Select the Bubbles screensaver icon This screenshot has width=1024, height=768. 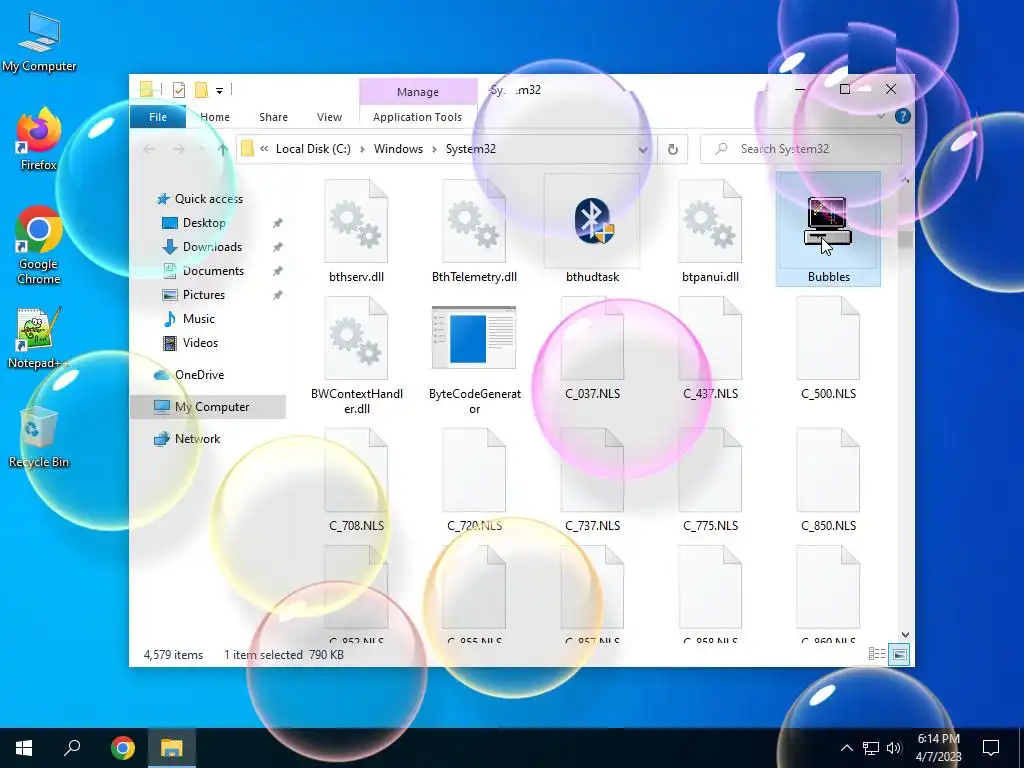point(827,221)
